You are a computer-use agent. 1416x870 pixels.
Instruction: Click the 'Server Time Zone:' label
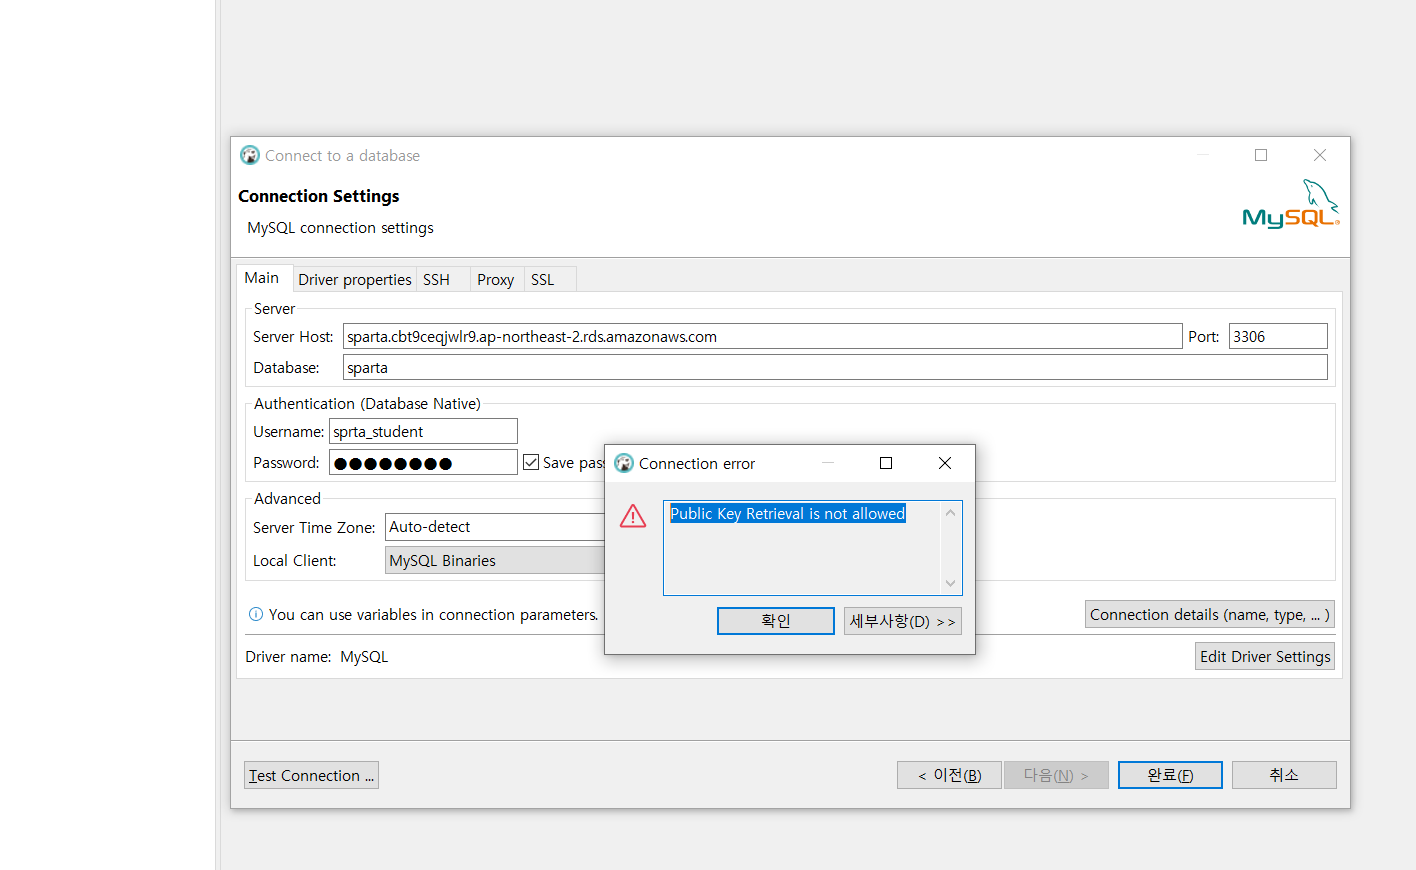(x=314, y=527)
